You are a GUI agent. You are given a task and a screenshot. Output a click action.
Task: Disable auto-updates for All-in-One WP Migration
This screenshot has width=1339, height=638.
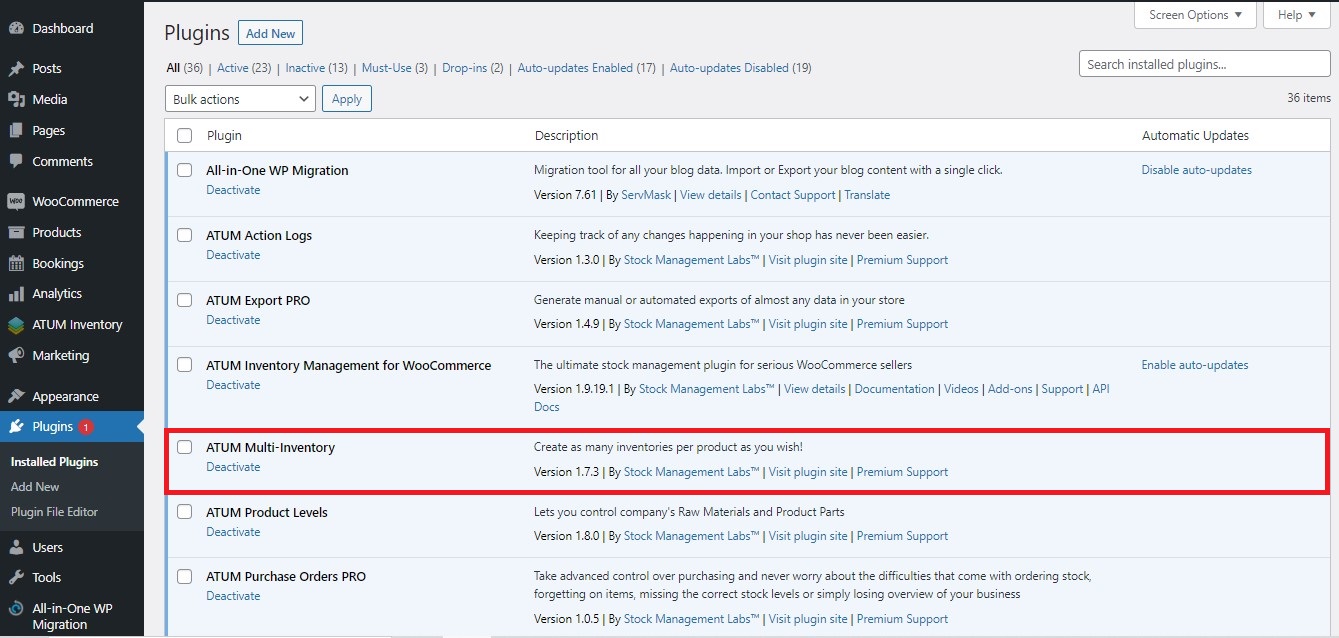tap(1197, 170)
